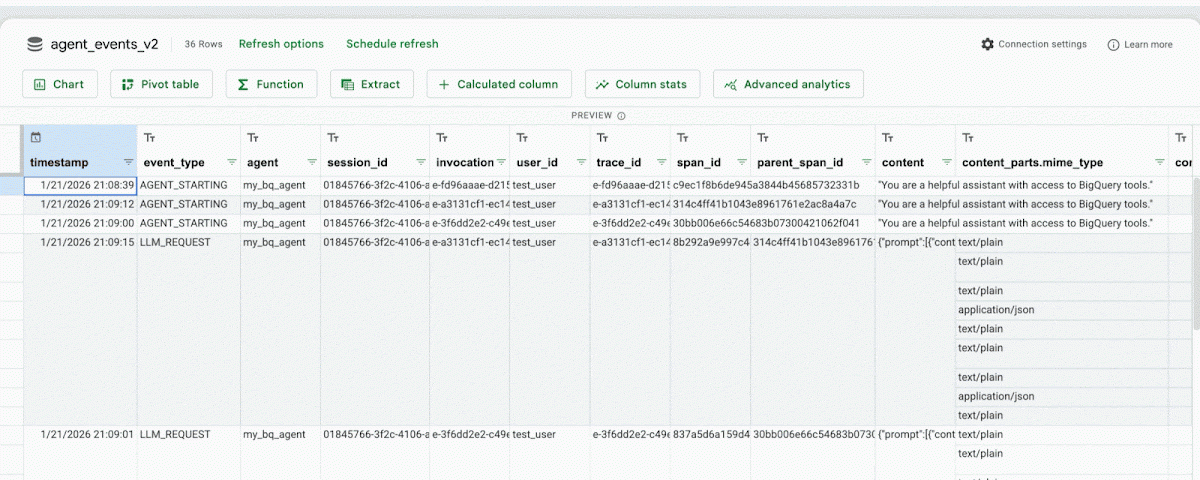This screenshot has width=1200, height=480.
Task: Click the 36 Rows count label
Action: tap(204, 45)
